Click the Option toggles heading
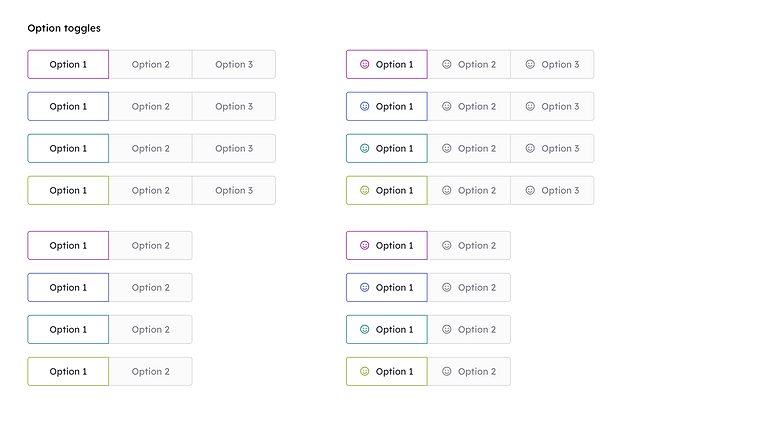Screen dimensions: 759x426 coord(64,28)
